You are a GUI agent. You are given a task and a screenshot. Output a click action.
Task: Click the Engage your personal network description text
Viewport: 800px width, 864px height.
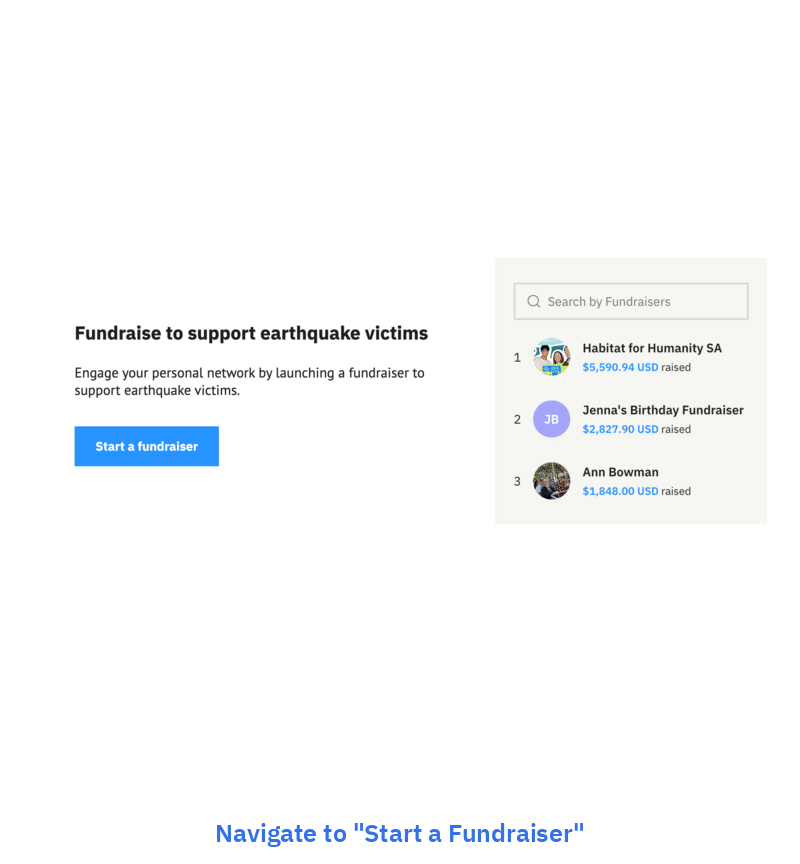click(250, 381)
